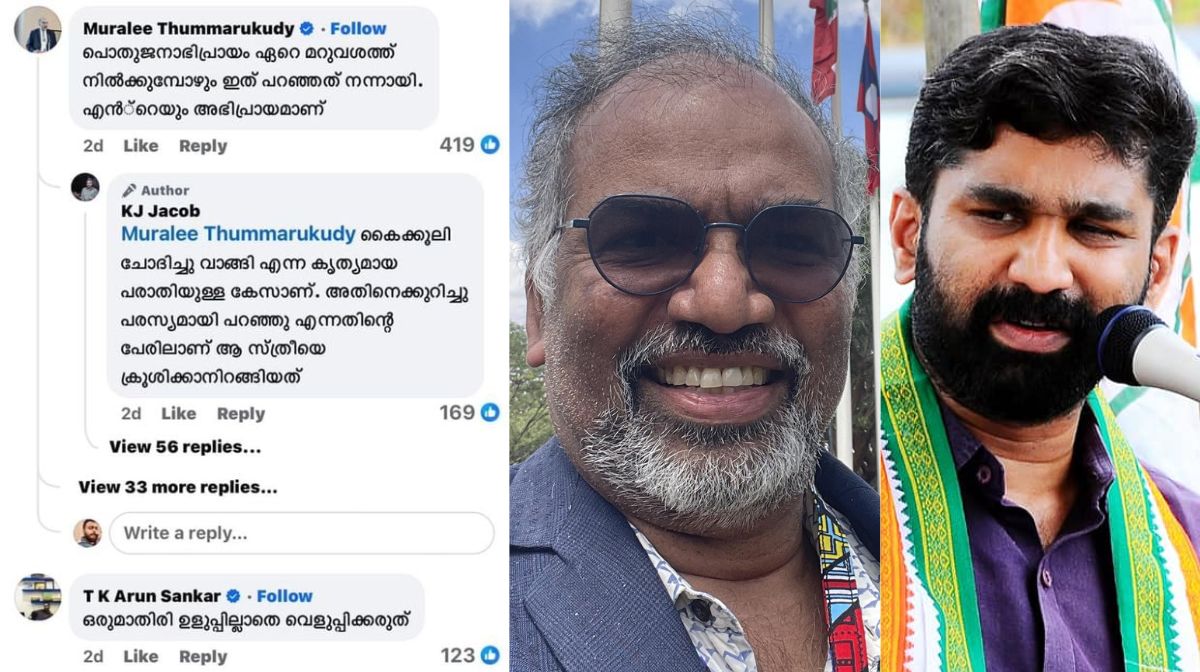1200x672 pixels.
Task: Open the Muralee Thummarukudy mention link in KJ Jacob's reply
Action: (x=238, y=234)
